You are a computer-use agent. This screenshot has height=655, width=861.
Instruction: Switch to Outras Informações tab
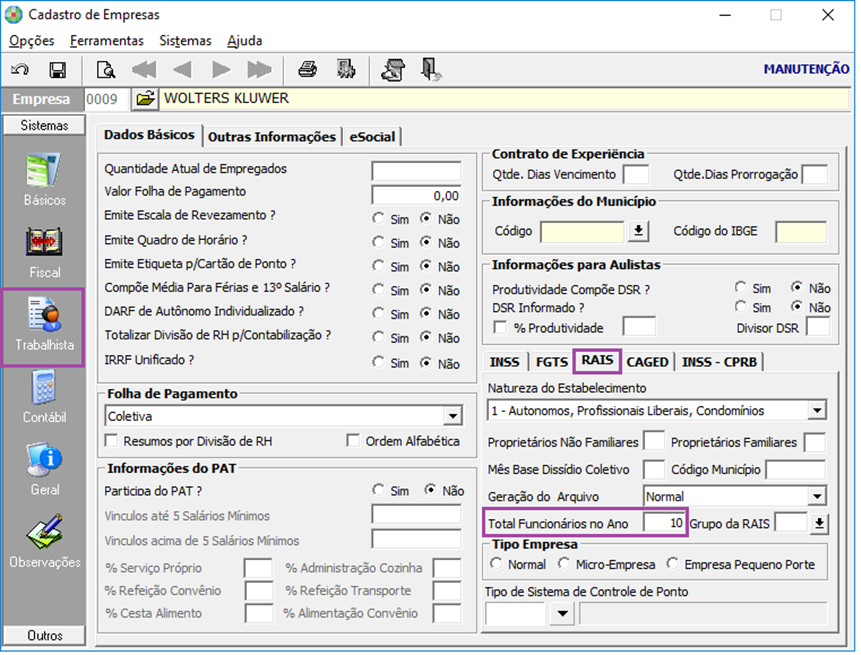click(x=272, y=137)
